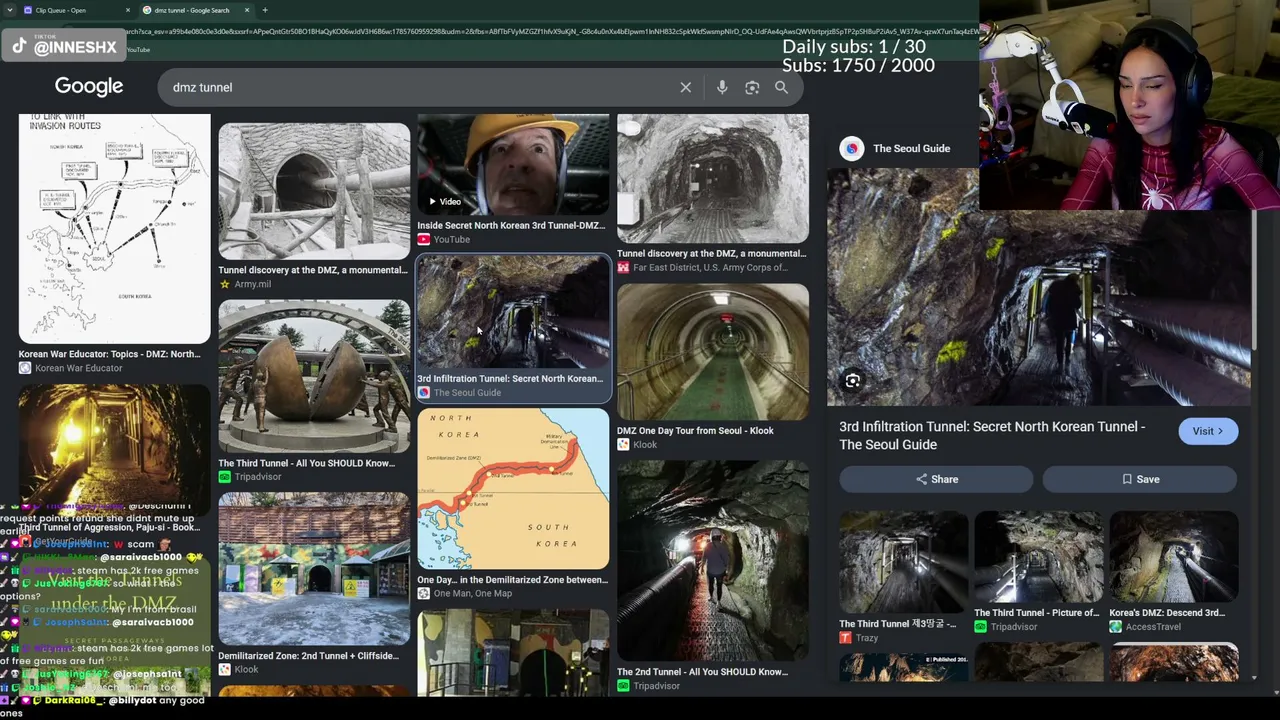Image resolution: width=1280 pixels, height=720 pixels.
Task: Close the dmz tunnel Google Search tab
Action: click(x=246, y=10)
